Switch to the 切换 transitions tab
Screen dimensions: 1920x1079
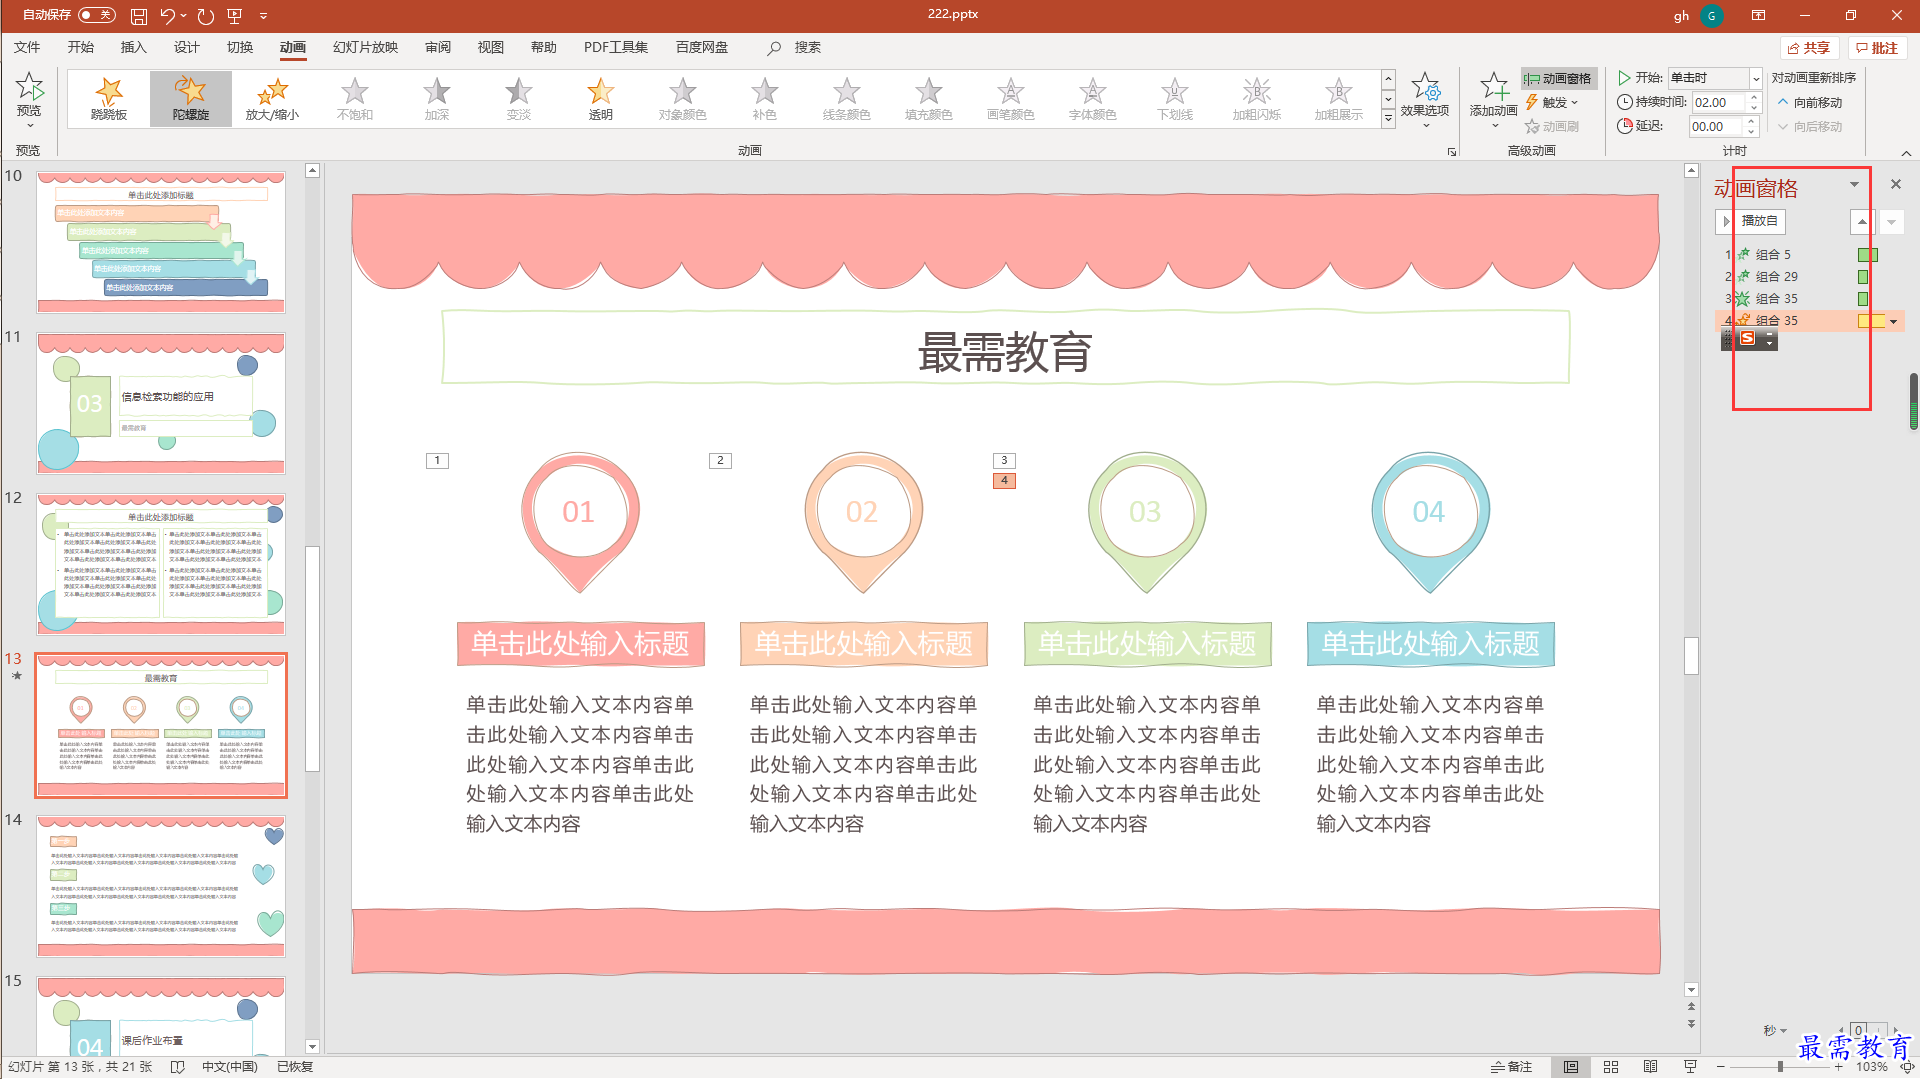239,47
